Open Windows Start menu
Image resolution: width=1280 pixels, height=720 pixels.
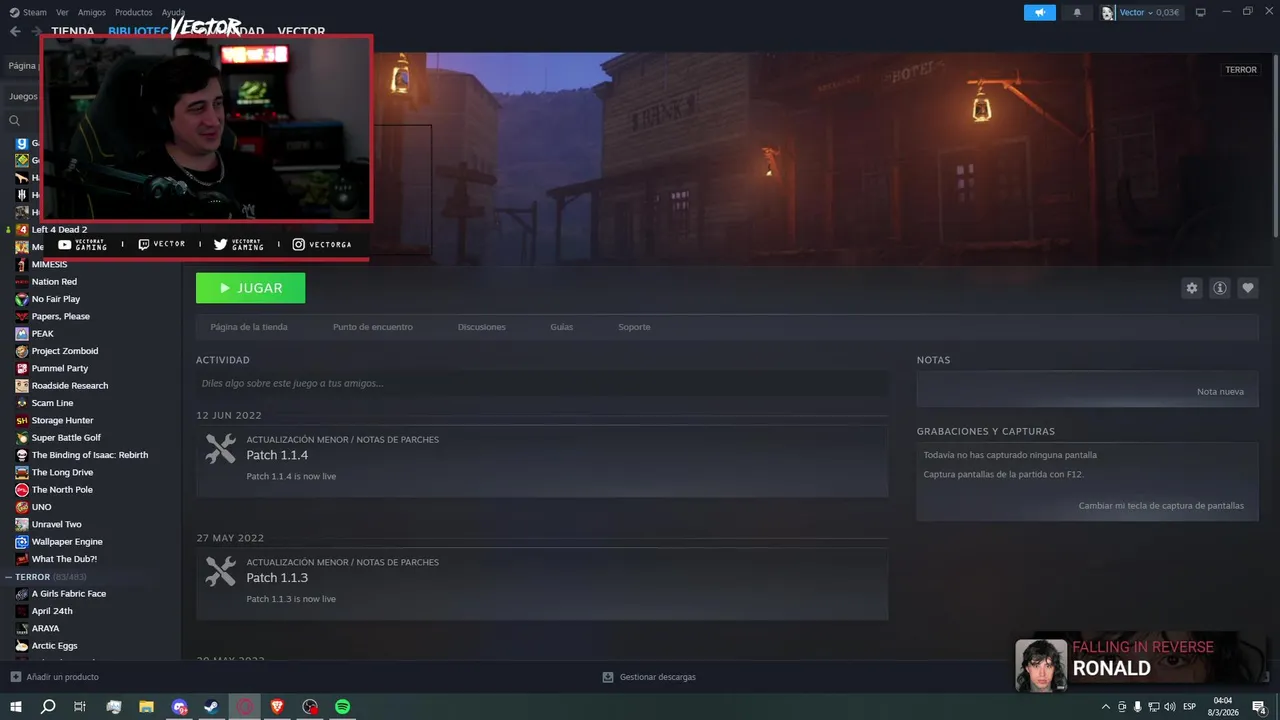coord(16,706)
